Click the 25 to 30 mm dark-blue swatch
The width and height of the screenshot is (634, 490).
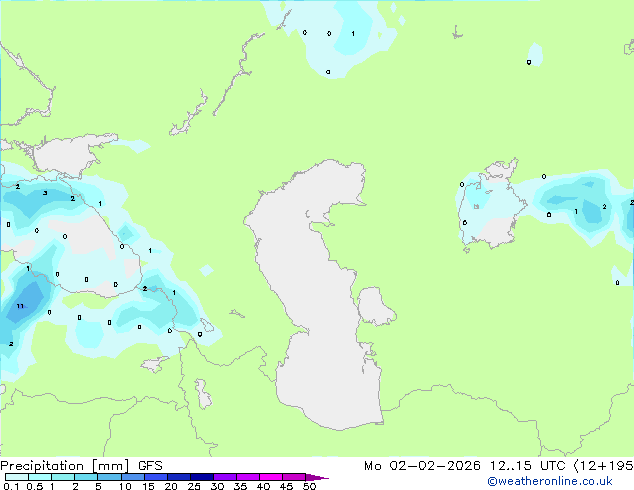click(202, 477)
